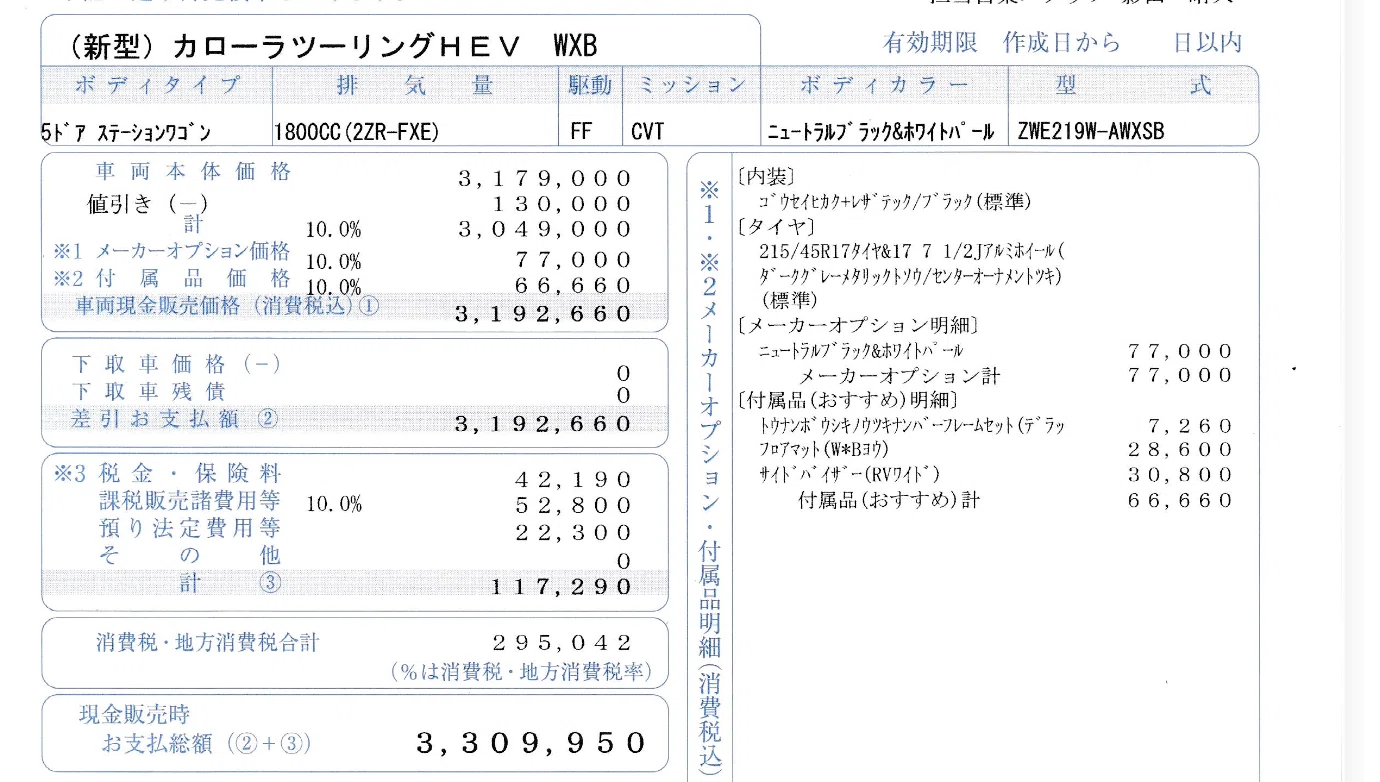The width and height of the screenshot is (1380, 782).
Task: Click the メーカーオプション計 label
Action: pyautogui.click(x=900, y=376)
